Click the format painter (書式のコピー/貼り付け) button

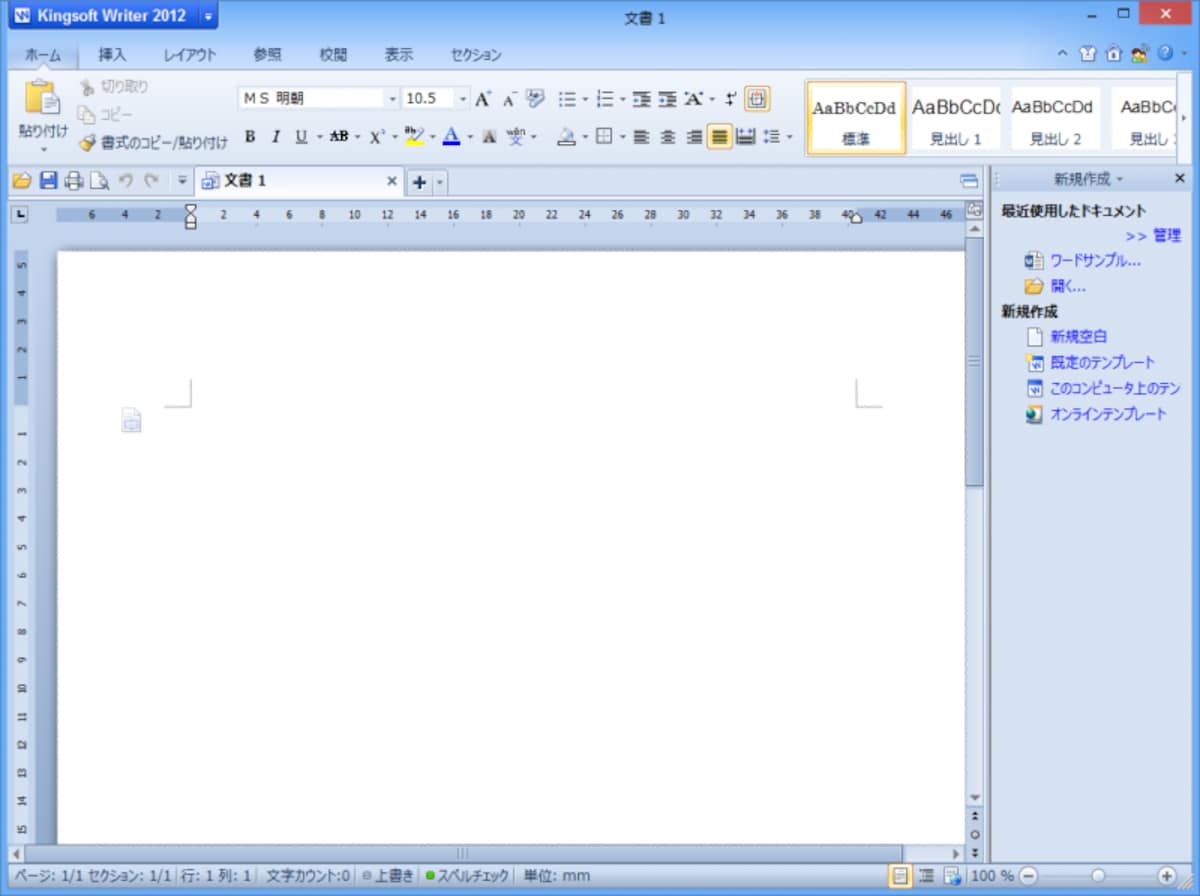coord(153,142)
